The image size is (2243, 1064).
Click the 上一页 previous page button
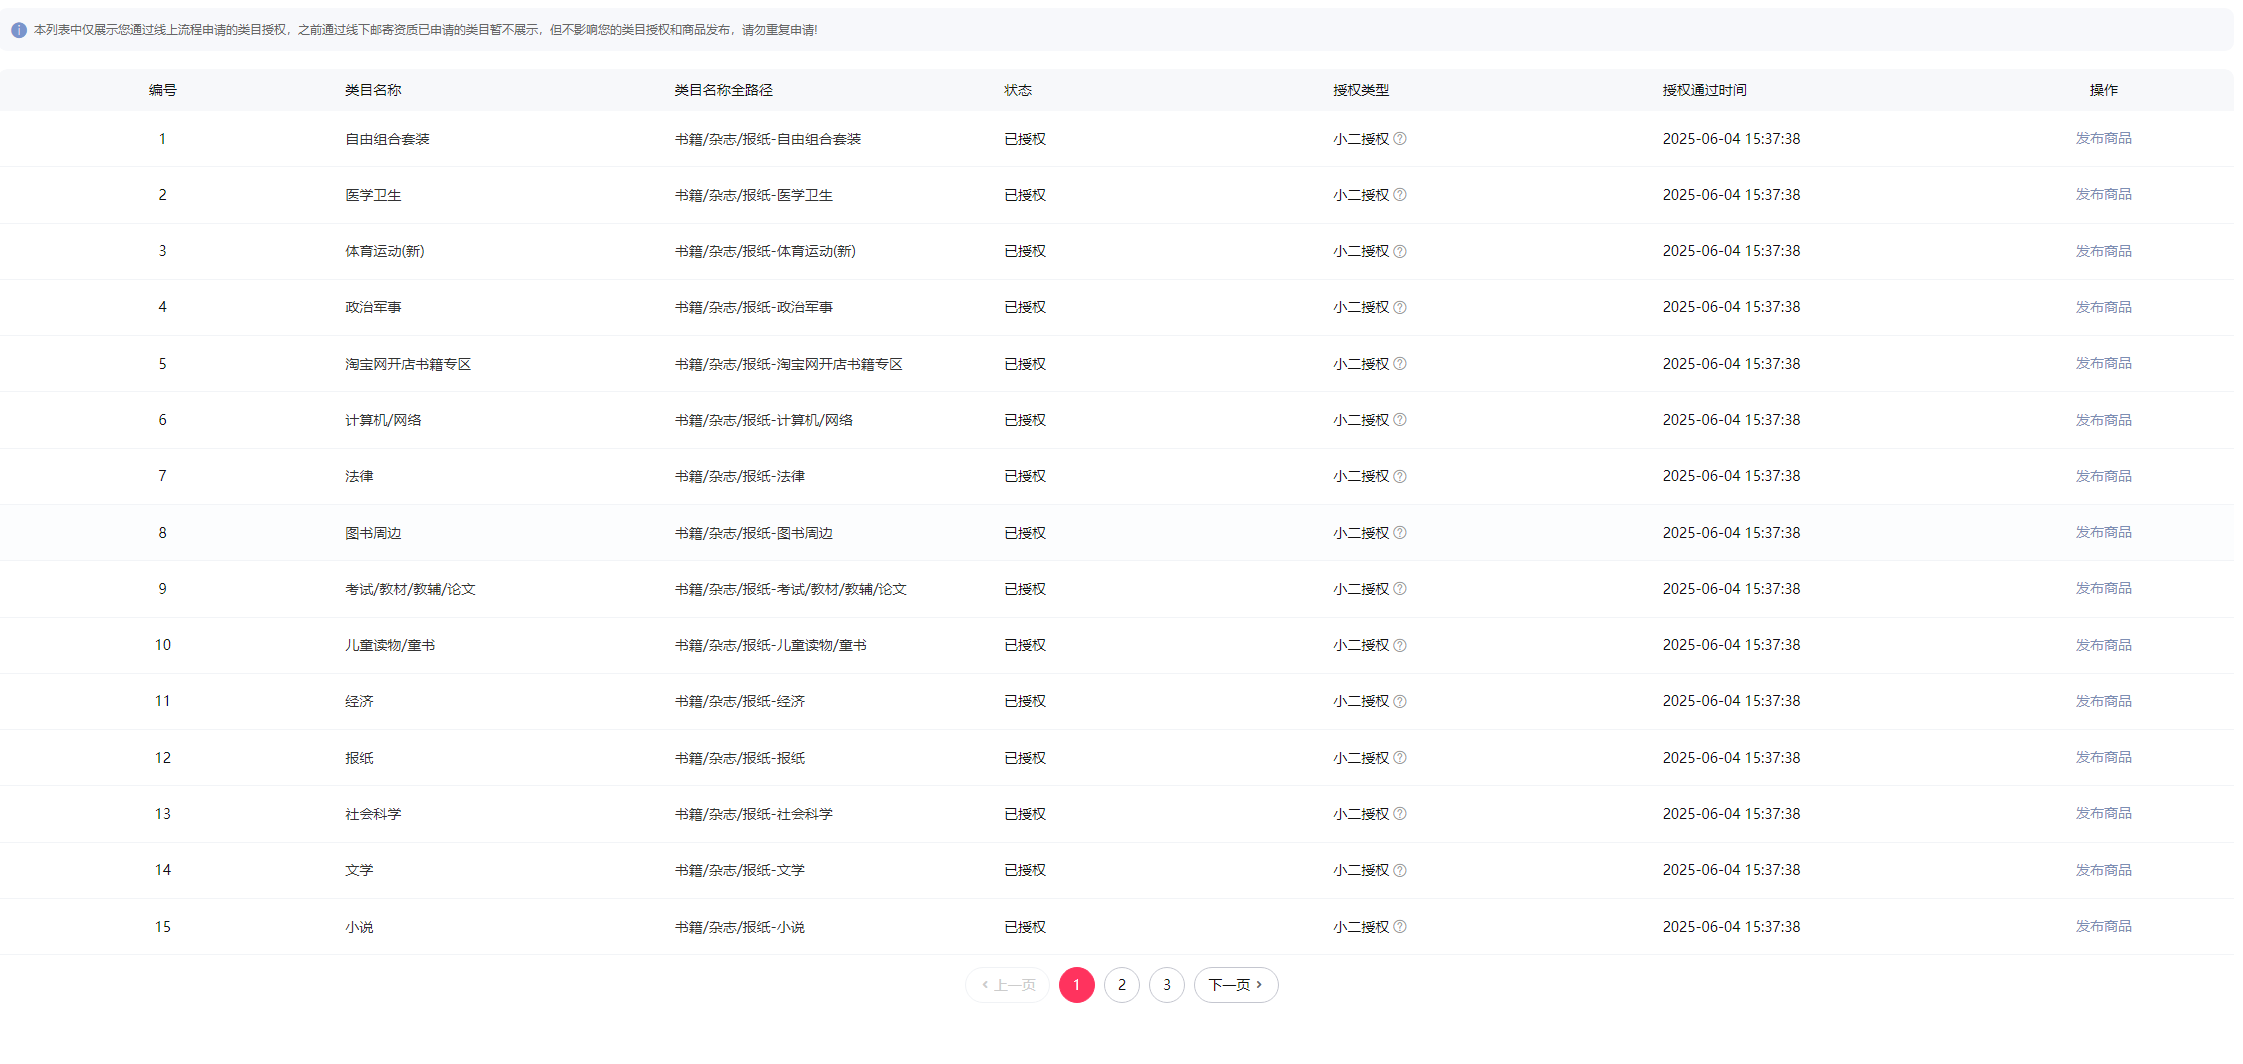tap(1008, 985)
